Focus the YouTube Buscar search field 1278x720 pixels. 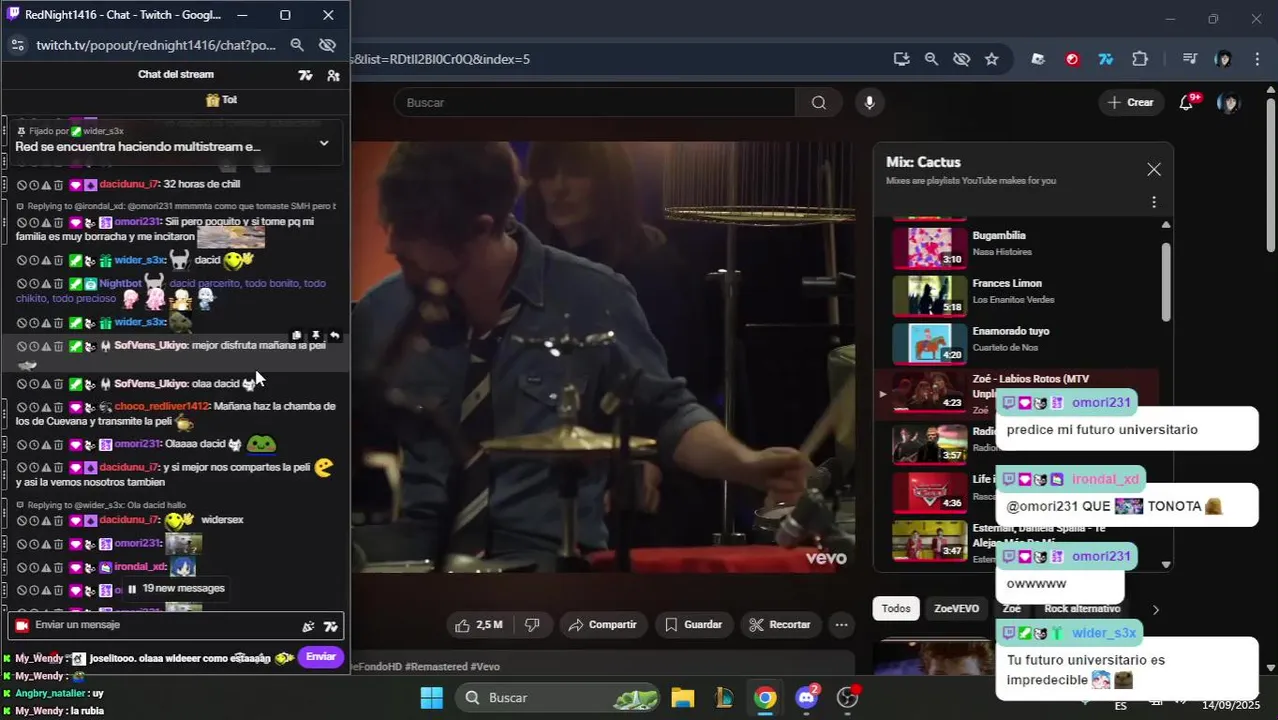[x=595, y=102]
